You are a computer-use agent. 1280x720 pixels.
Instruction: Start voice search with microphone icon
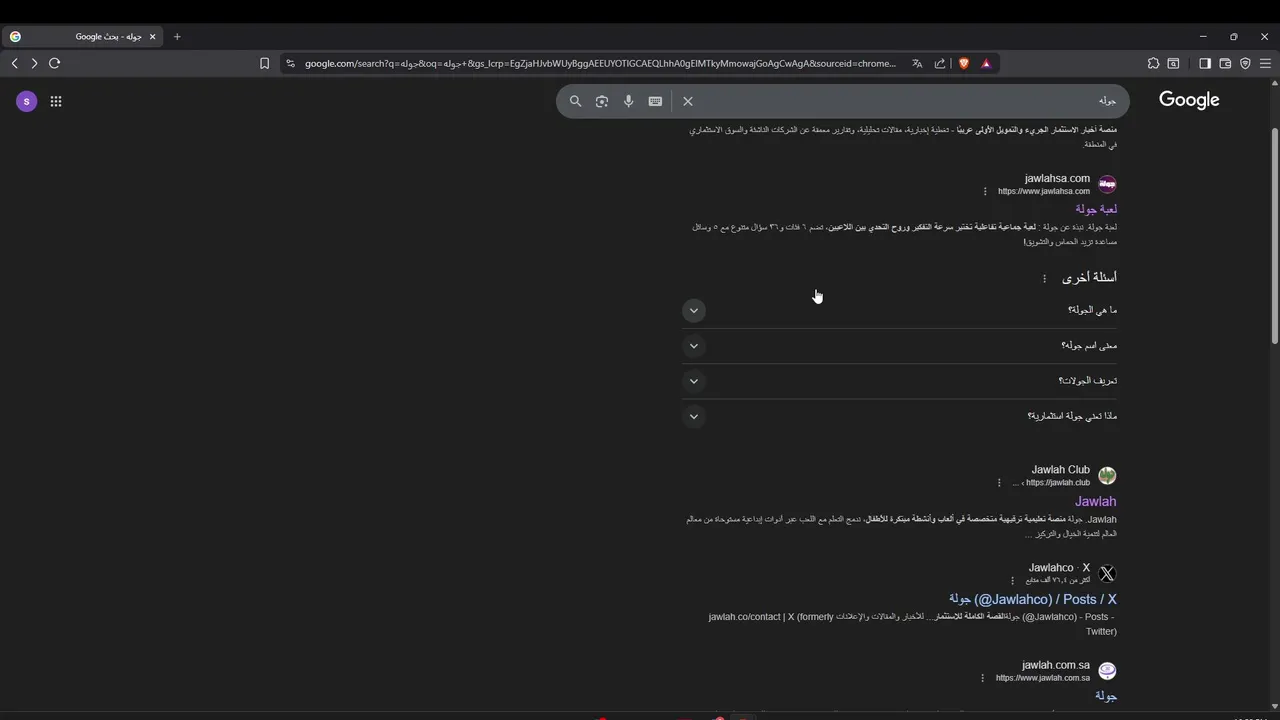(x=628, y=101)
